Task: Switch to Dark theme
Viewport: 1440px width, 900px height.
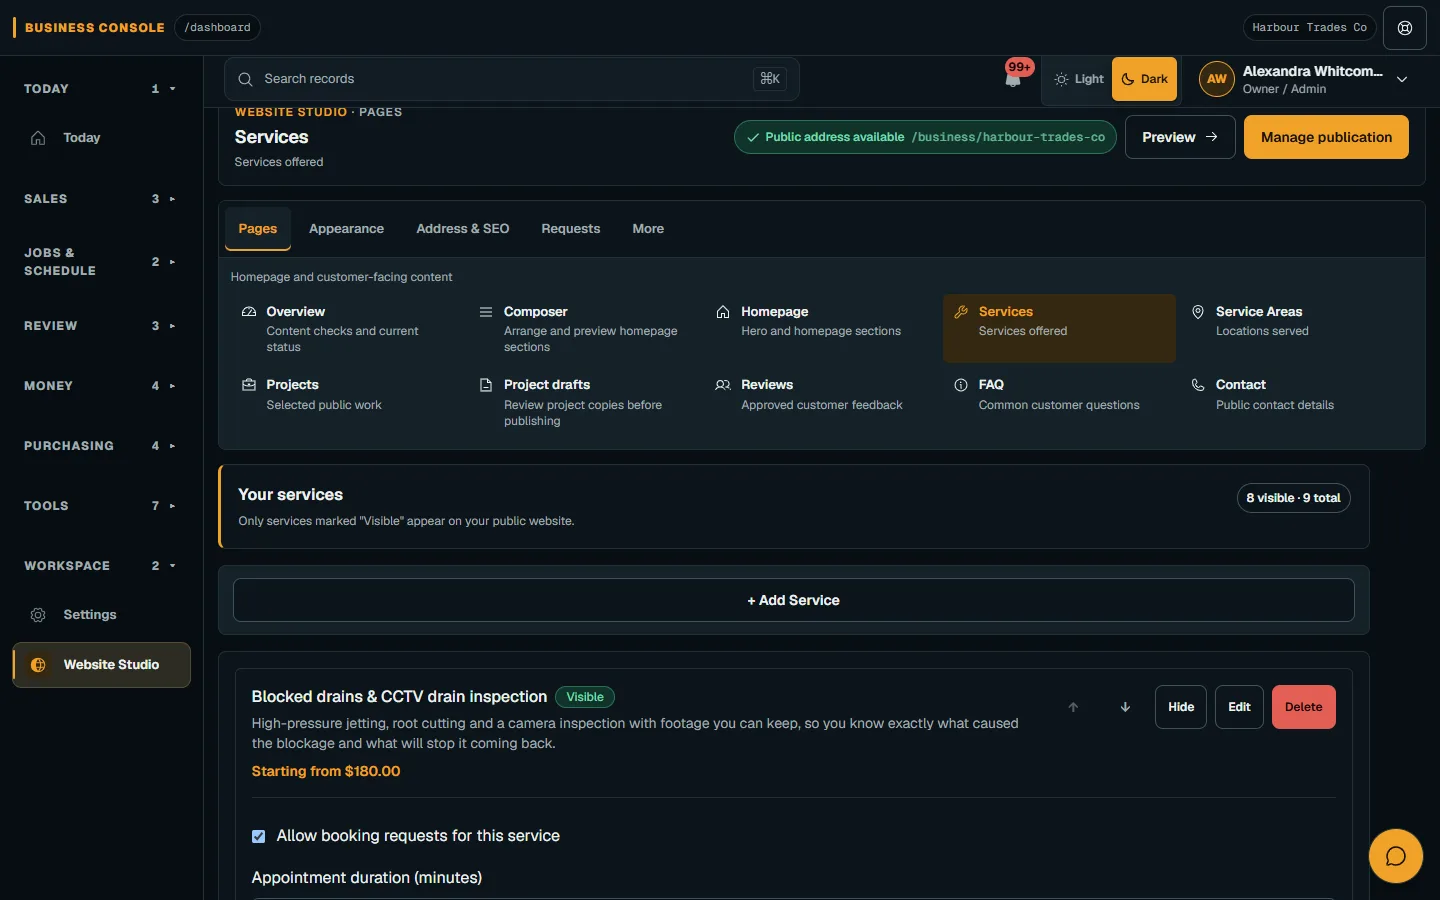Action: 1145,79
